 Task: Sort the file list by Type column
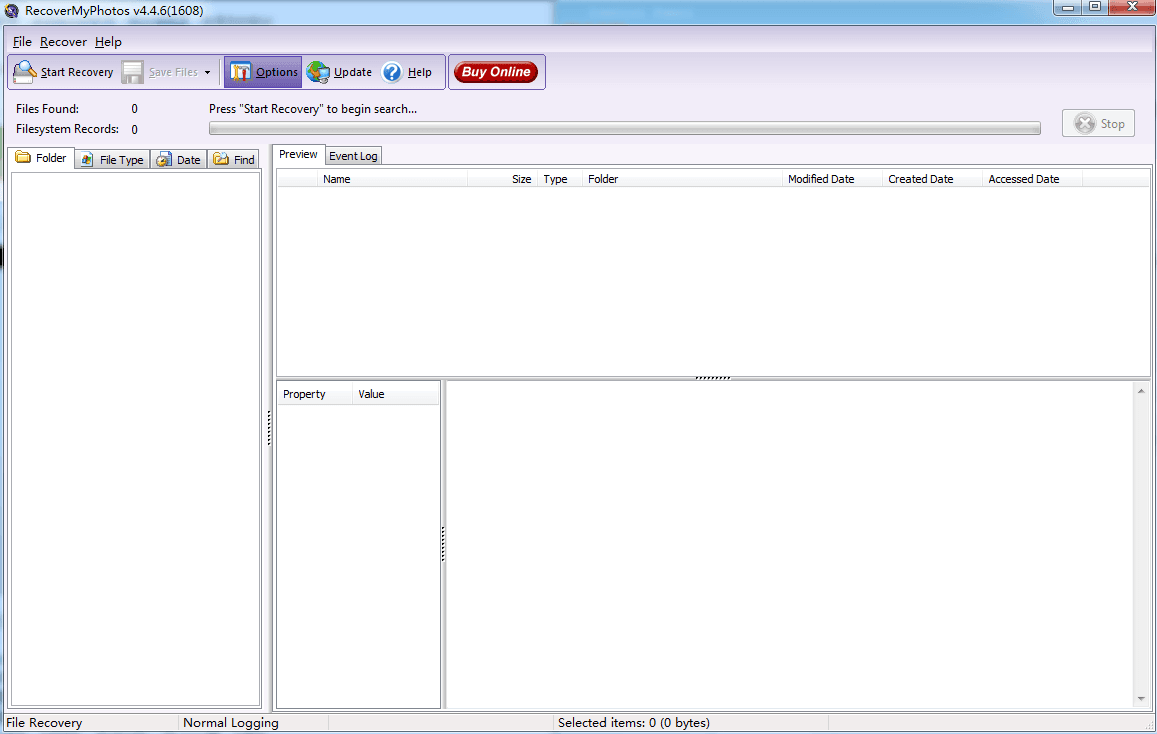coord(560,179)
